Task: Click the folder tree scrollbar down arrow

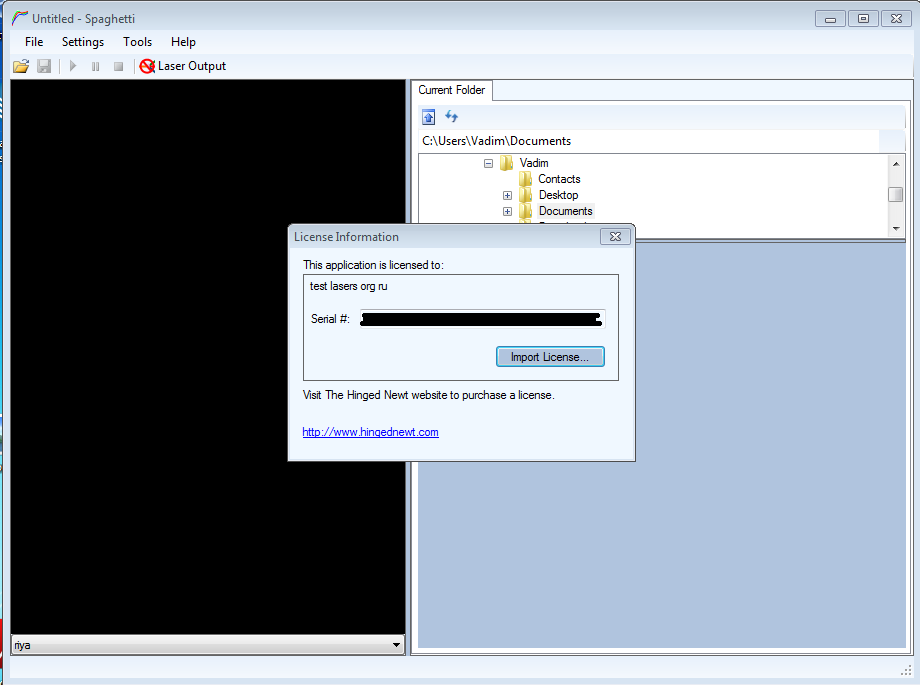Action: (895, 228)
